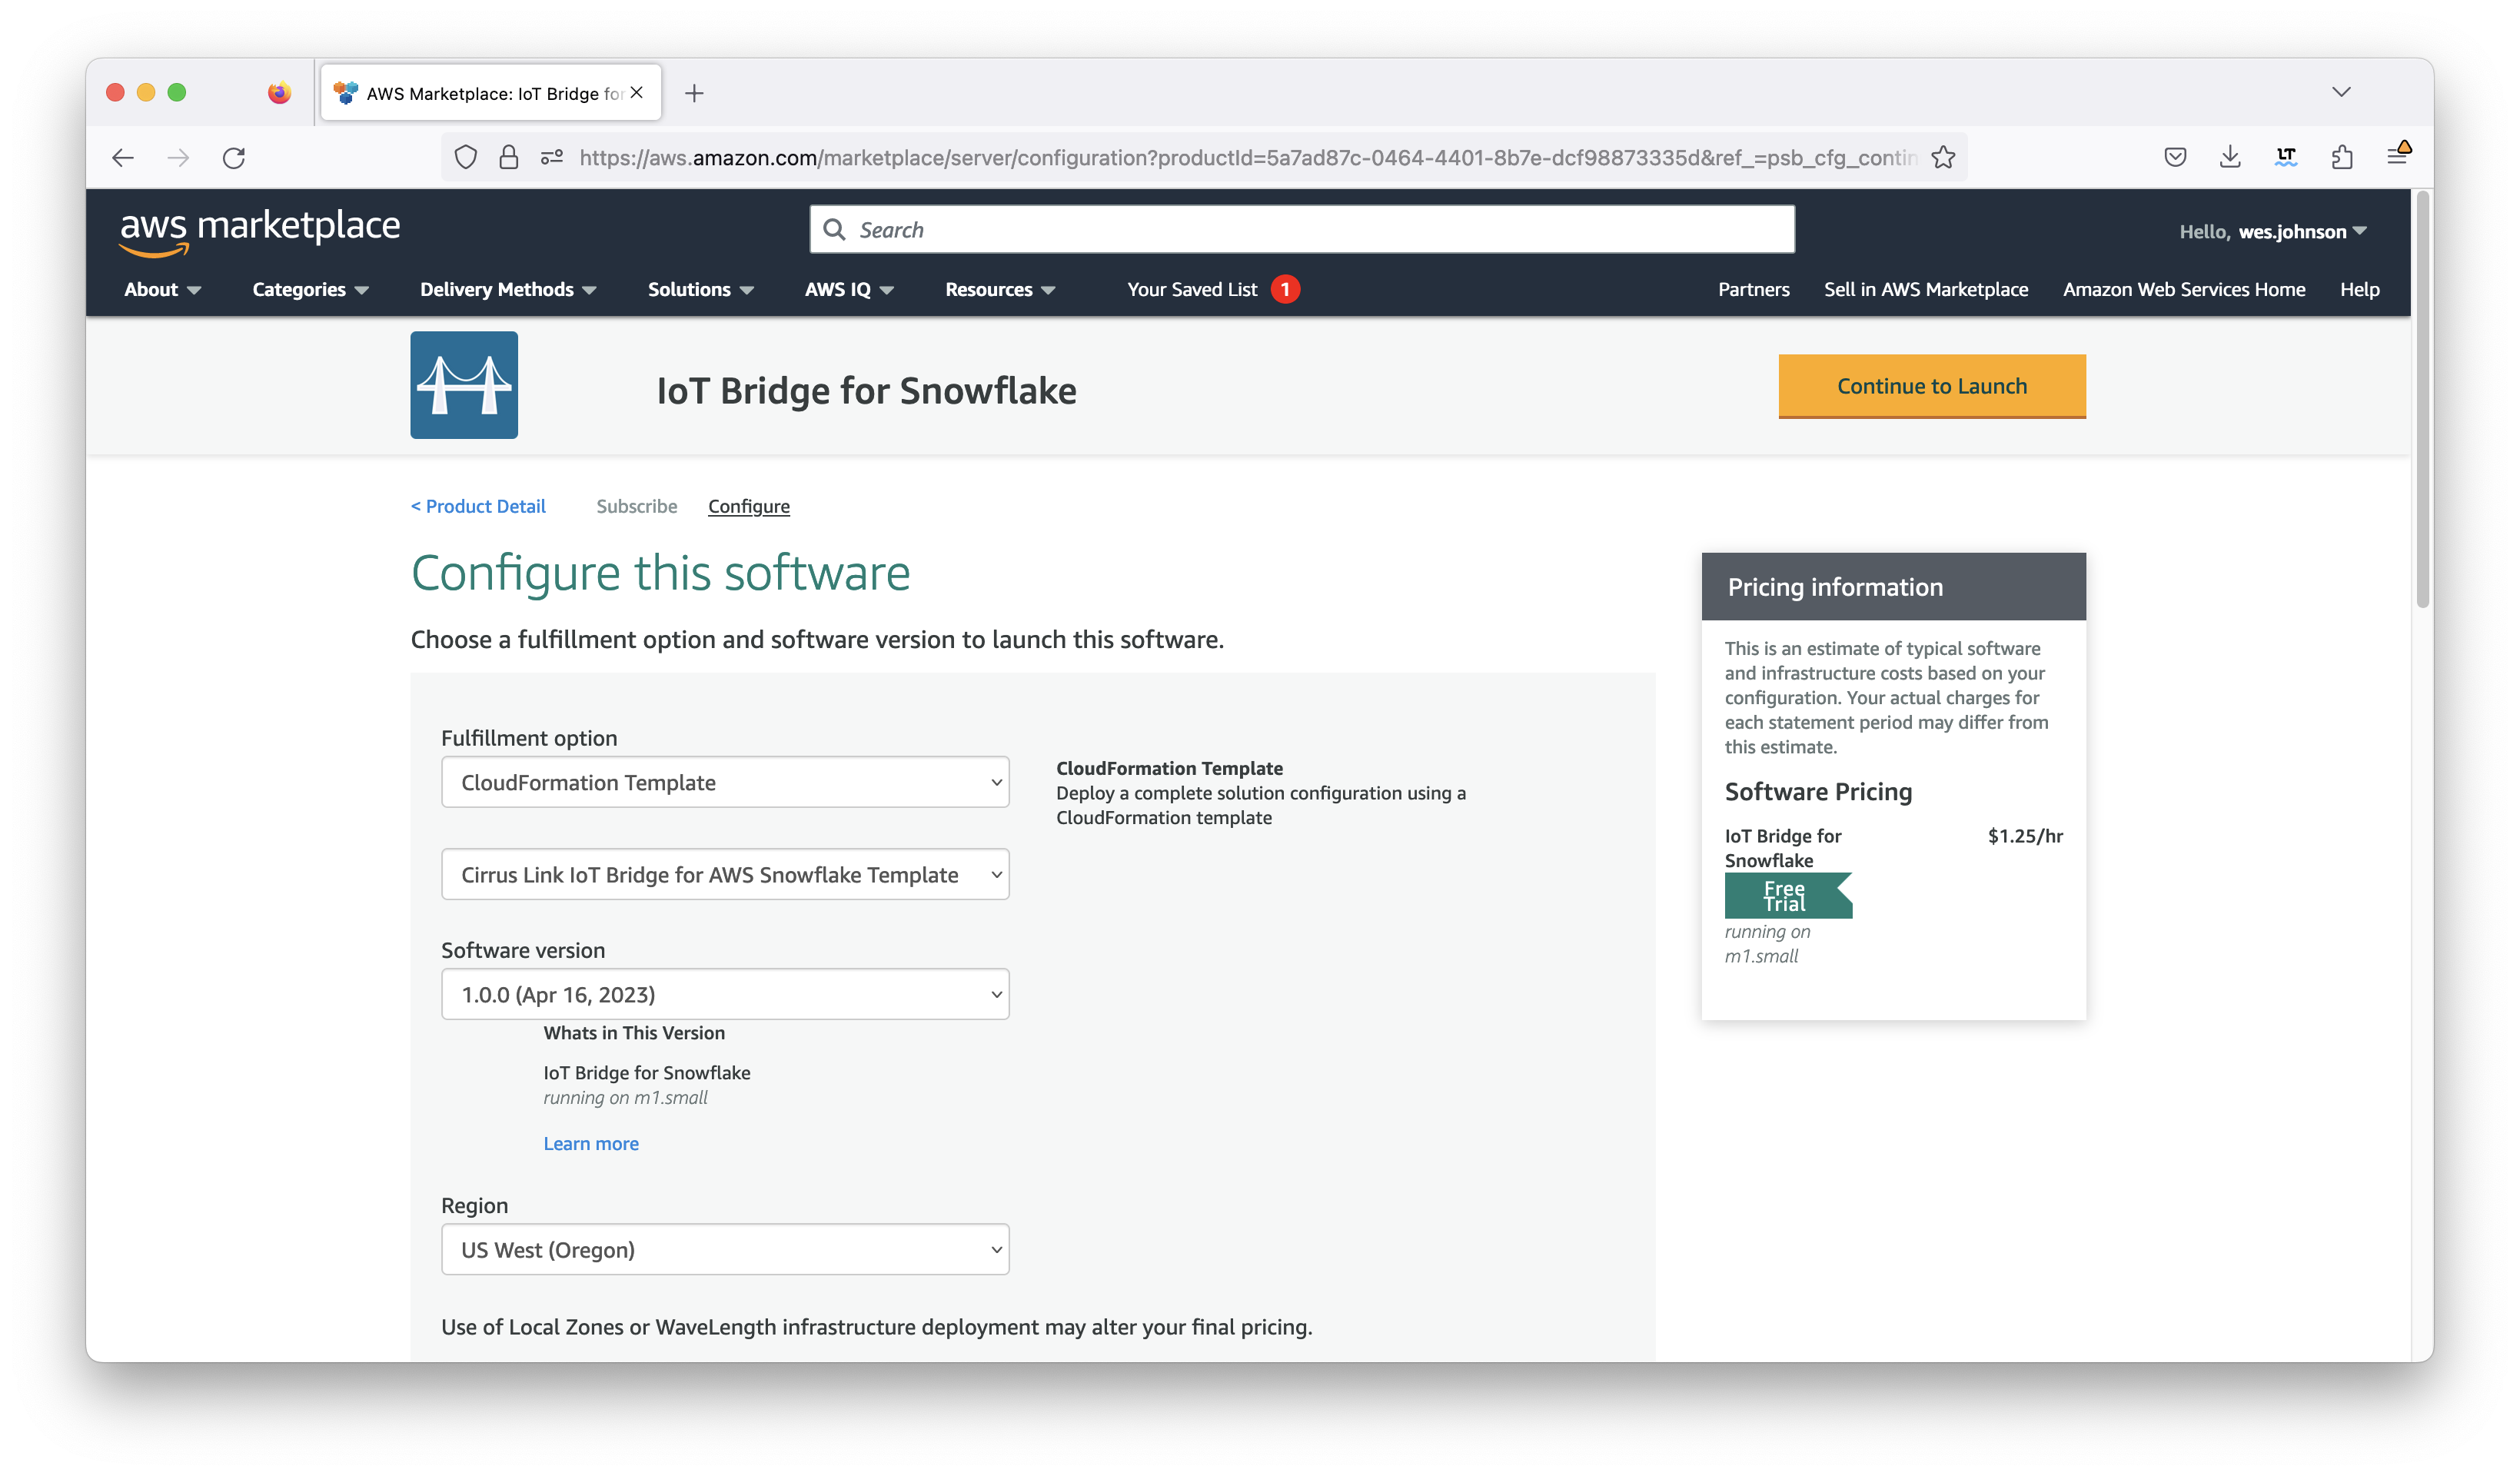Click the Continue to Launch button
The image size is (2520, 1476).
1932,386
